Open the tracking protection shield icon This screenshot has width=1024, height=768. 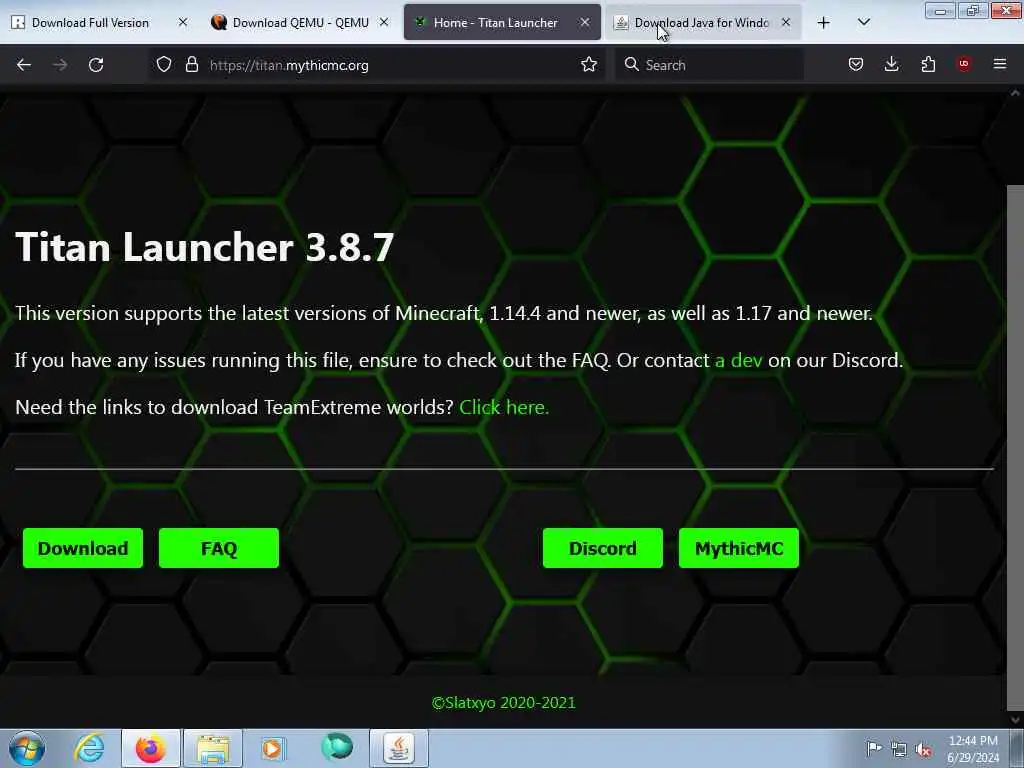(x=164, y=65)
